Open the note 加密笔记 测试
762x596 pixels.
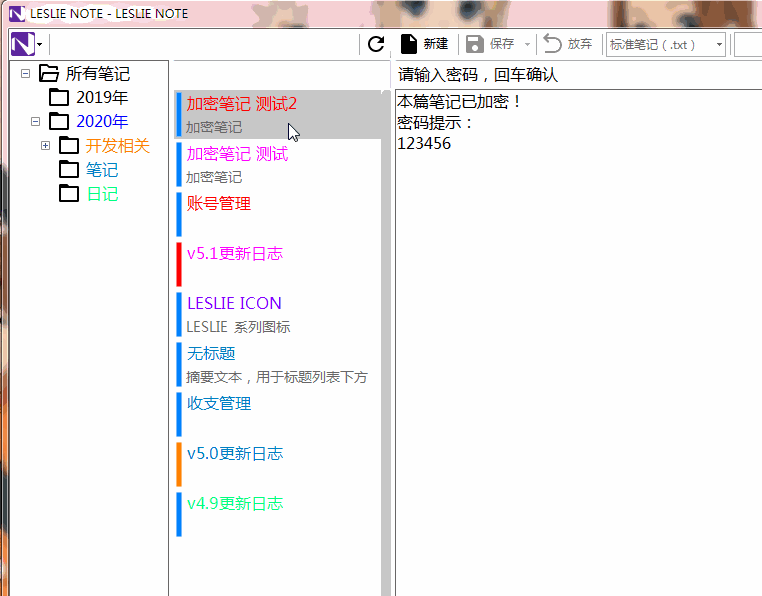[x=277, y=165]
